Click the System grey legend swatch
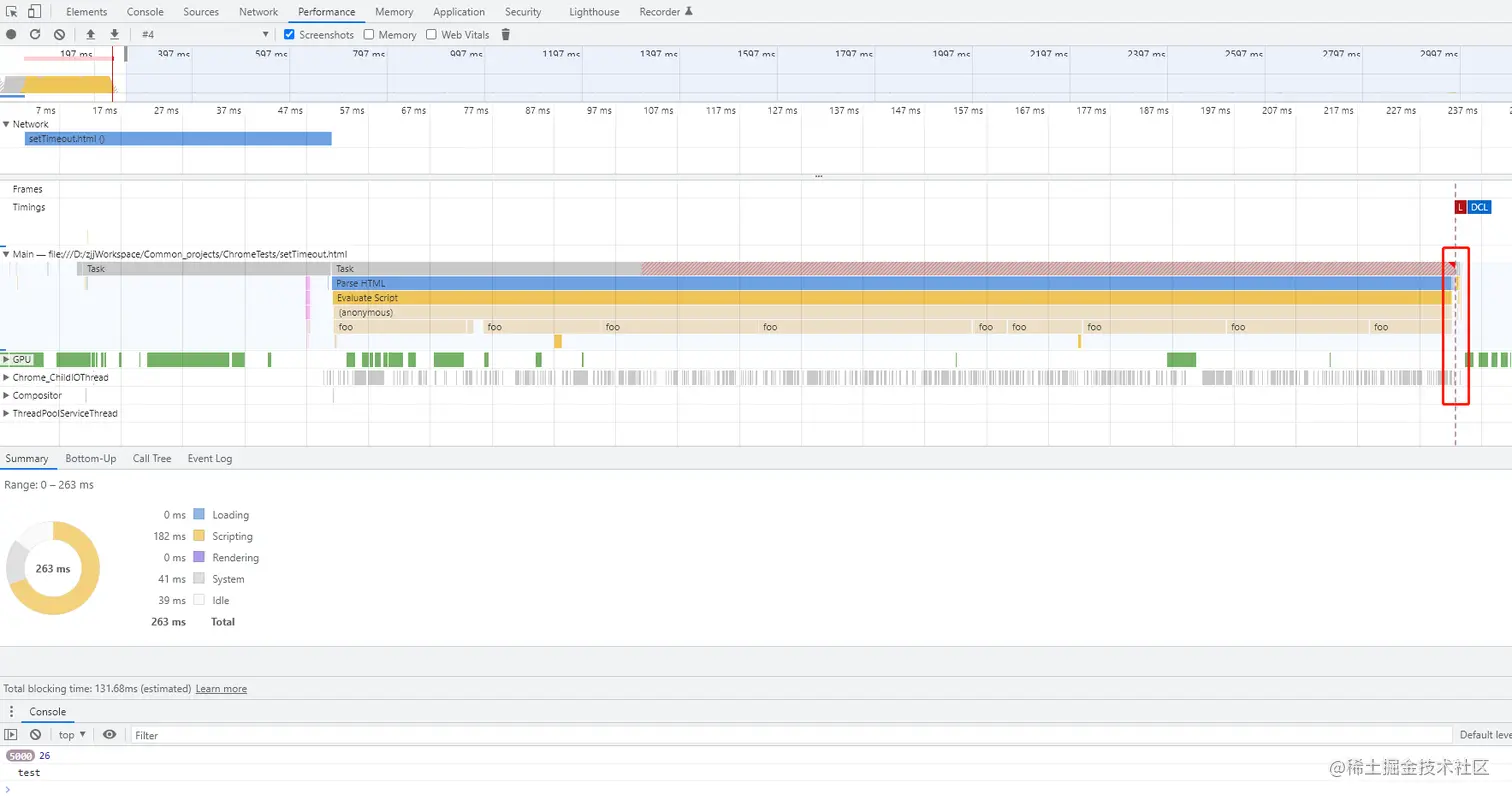This screenshot has height=800, width=1512. coord(198,579)
